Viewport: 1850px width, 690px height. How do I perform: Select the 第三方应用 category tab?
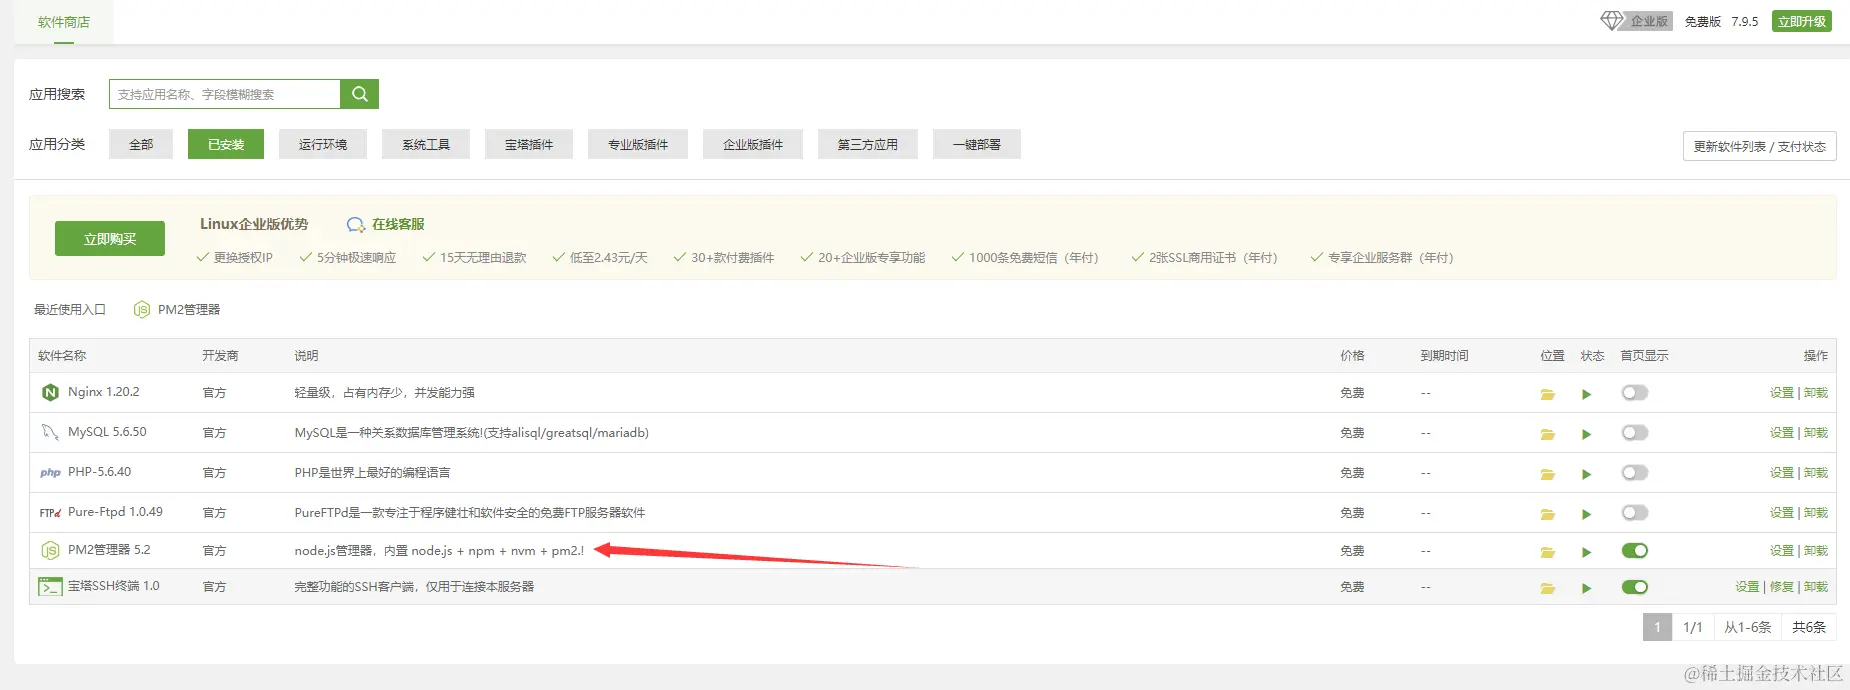868,144
